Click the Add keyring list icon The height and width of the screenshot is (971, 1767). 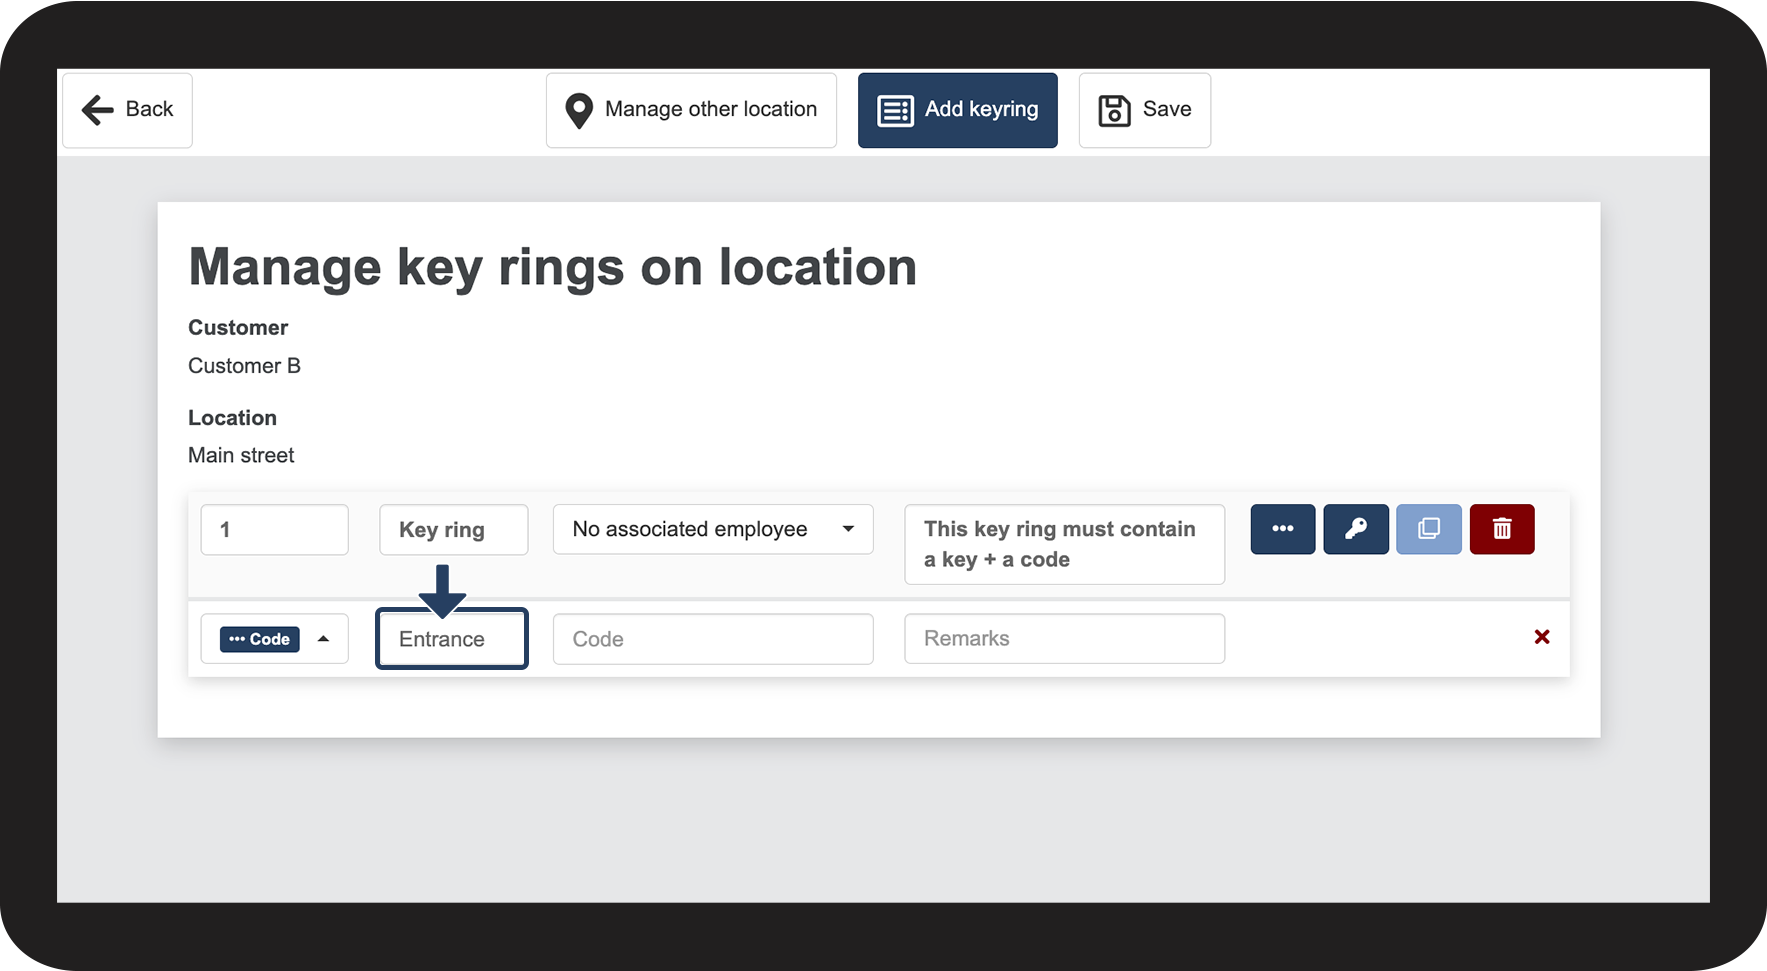tap(895, 110)
